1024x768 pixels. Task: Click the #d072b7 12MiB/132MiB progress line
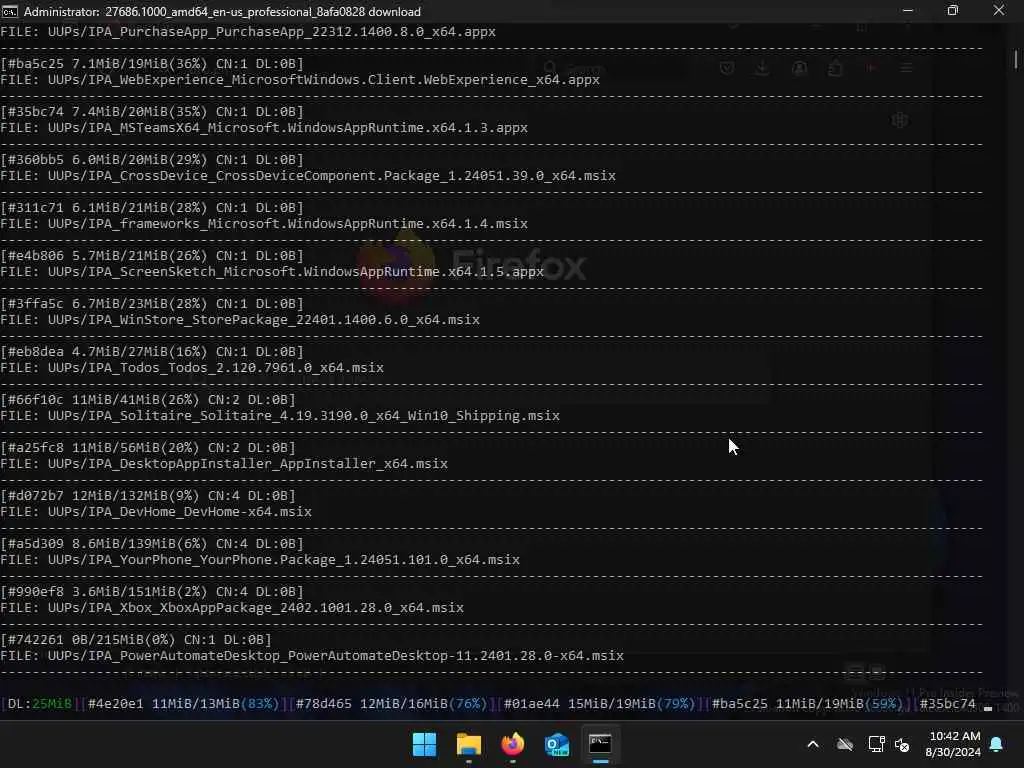point(148,496)
